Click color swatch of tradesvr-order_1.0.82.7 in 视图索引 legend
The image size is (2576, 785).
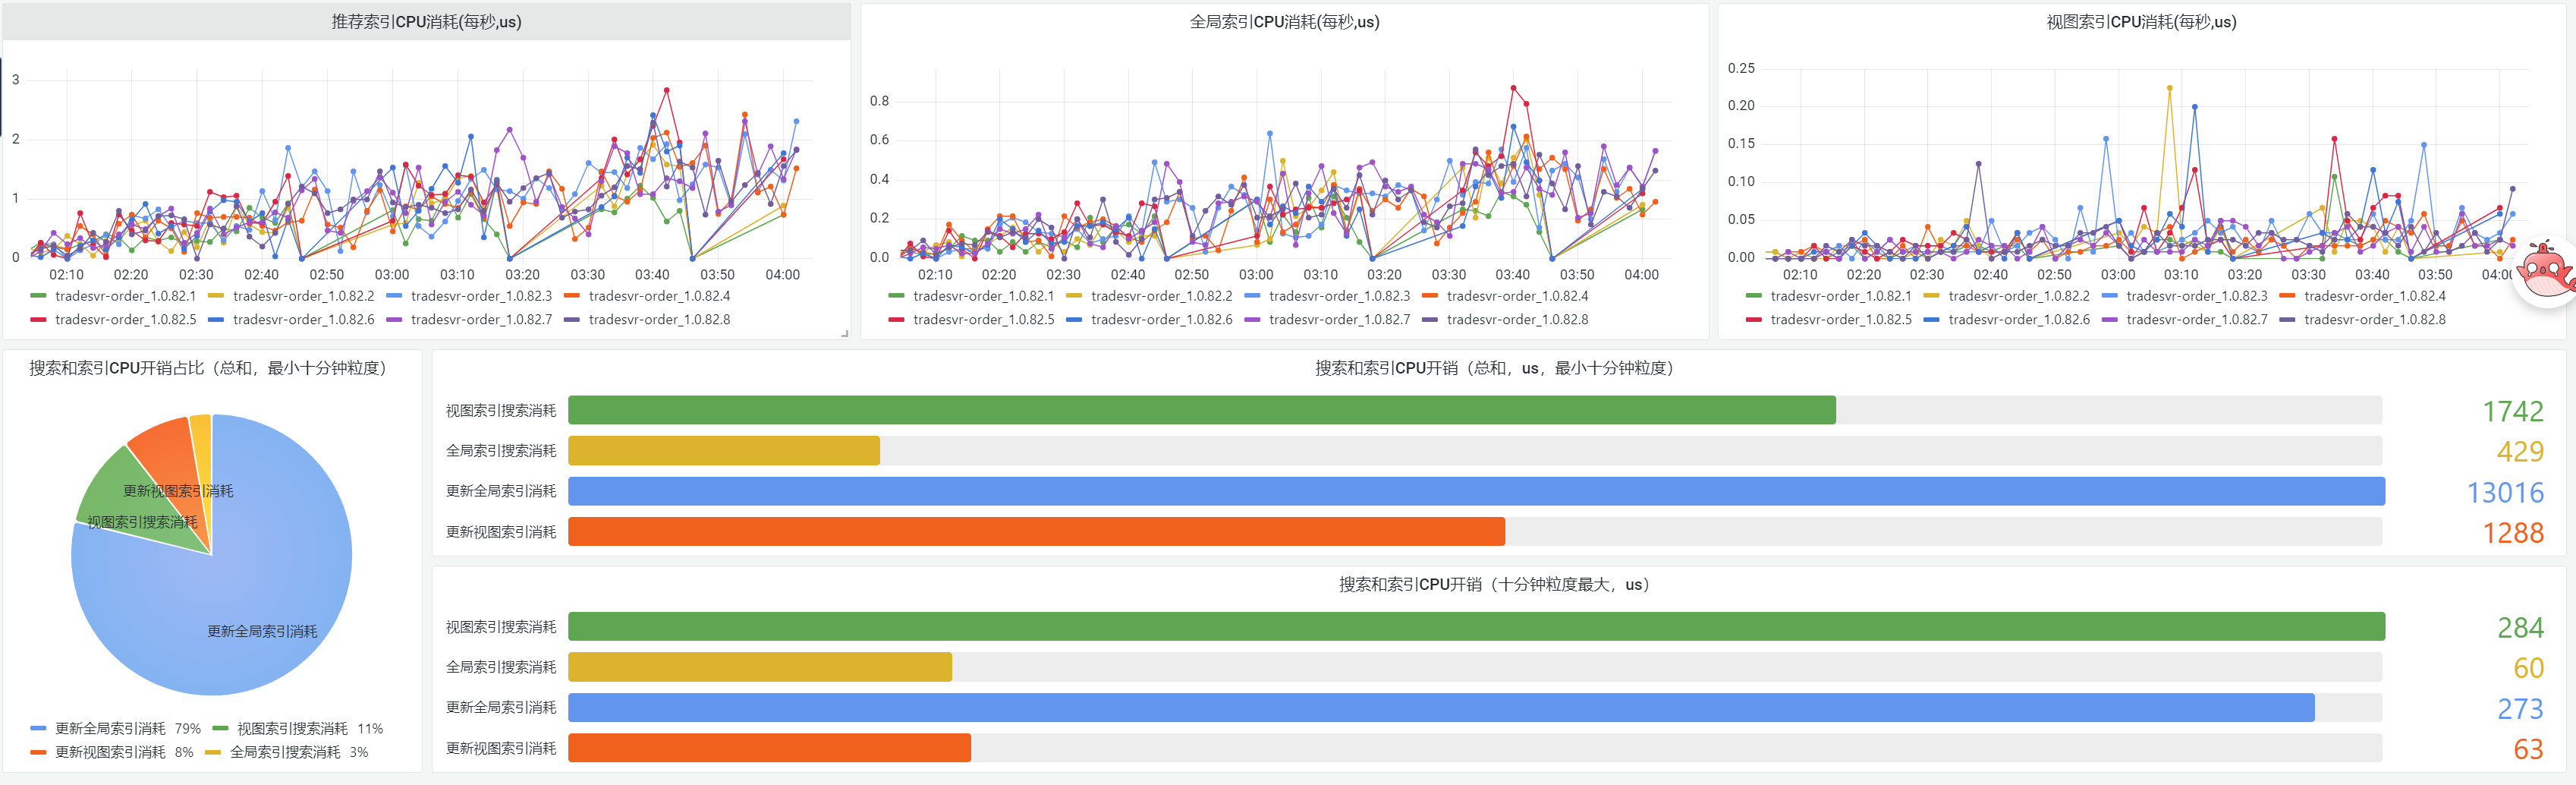click(2110, 320)
